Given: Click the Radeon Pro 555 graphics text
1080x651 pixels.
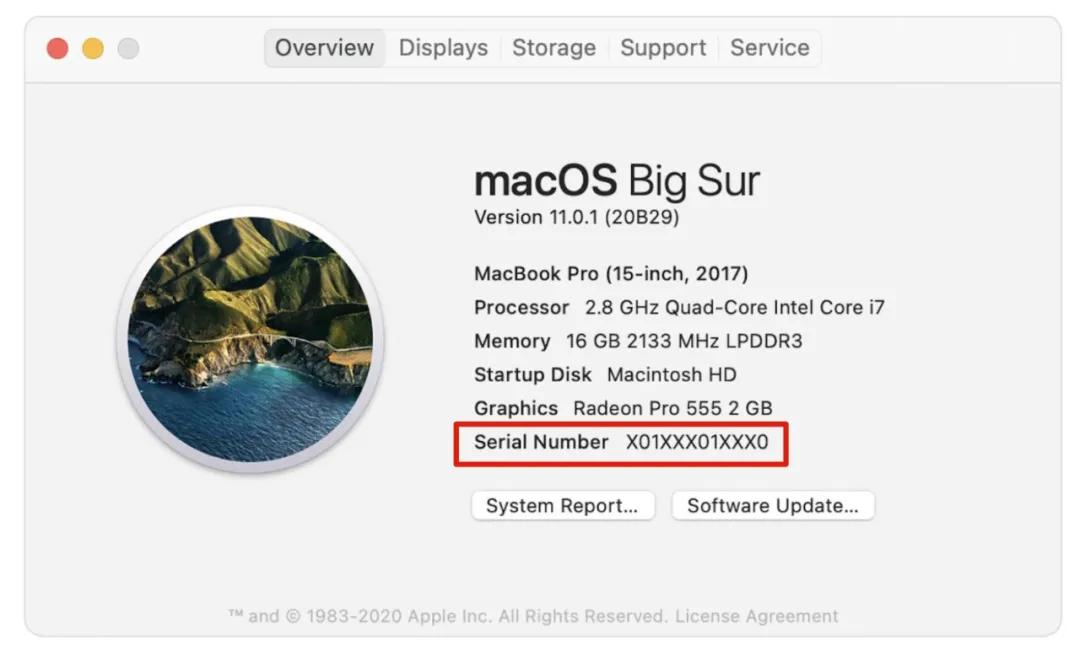Looking at the screenshot, I should tap(672, 408).
